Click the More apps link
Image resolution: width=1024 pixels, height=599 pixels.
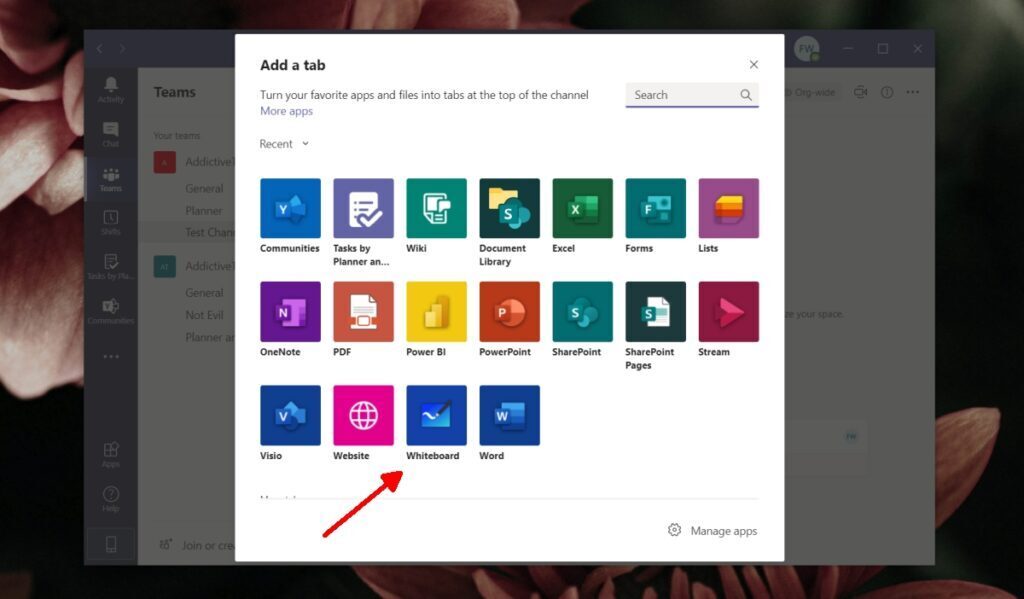[286, 110]
